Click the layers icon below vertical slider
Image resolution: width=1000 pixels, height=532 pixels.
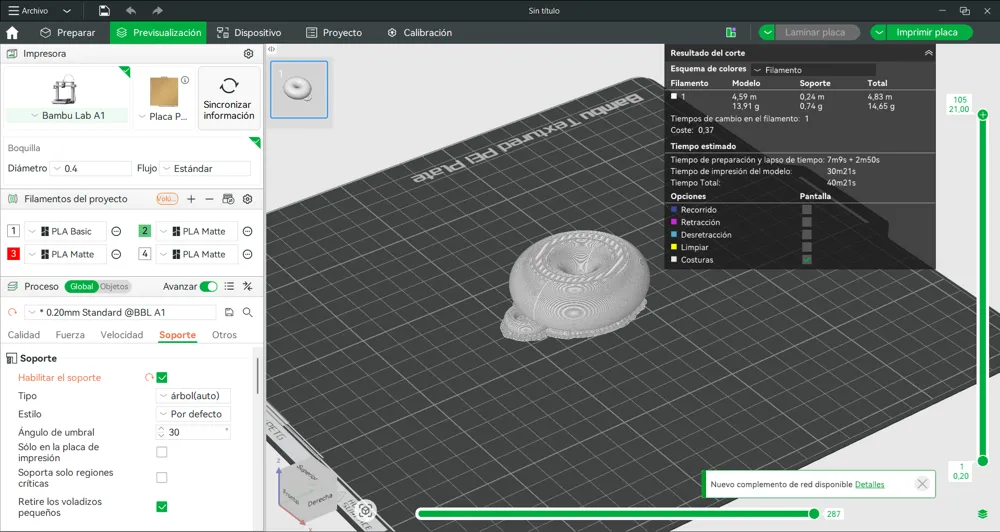click(x=983, y=514)
